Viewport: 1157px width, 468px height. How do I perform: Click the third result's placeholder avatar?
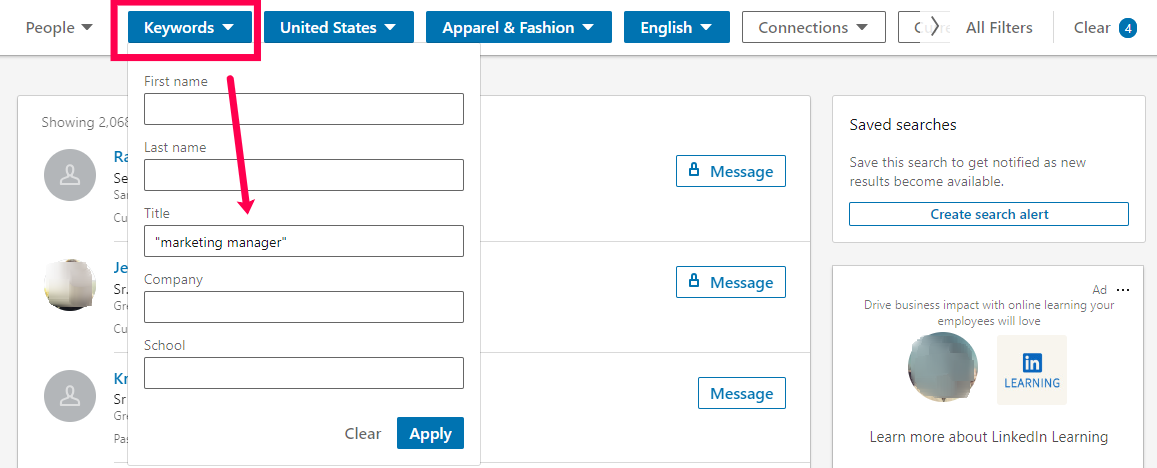(70, 395)
